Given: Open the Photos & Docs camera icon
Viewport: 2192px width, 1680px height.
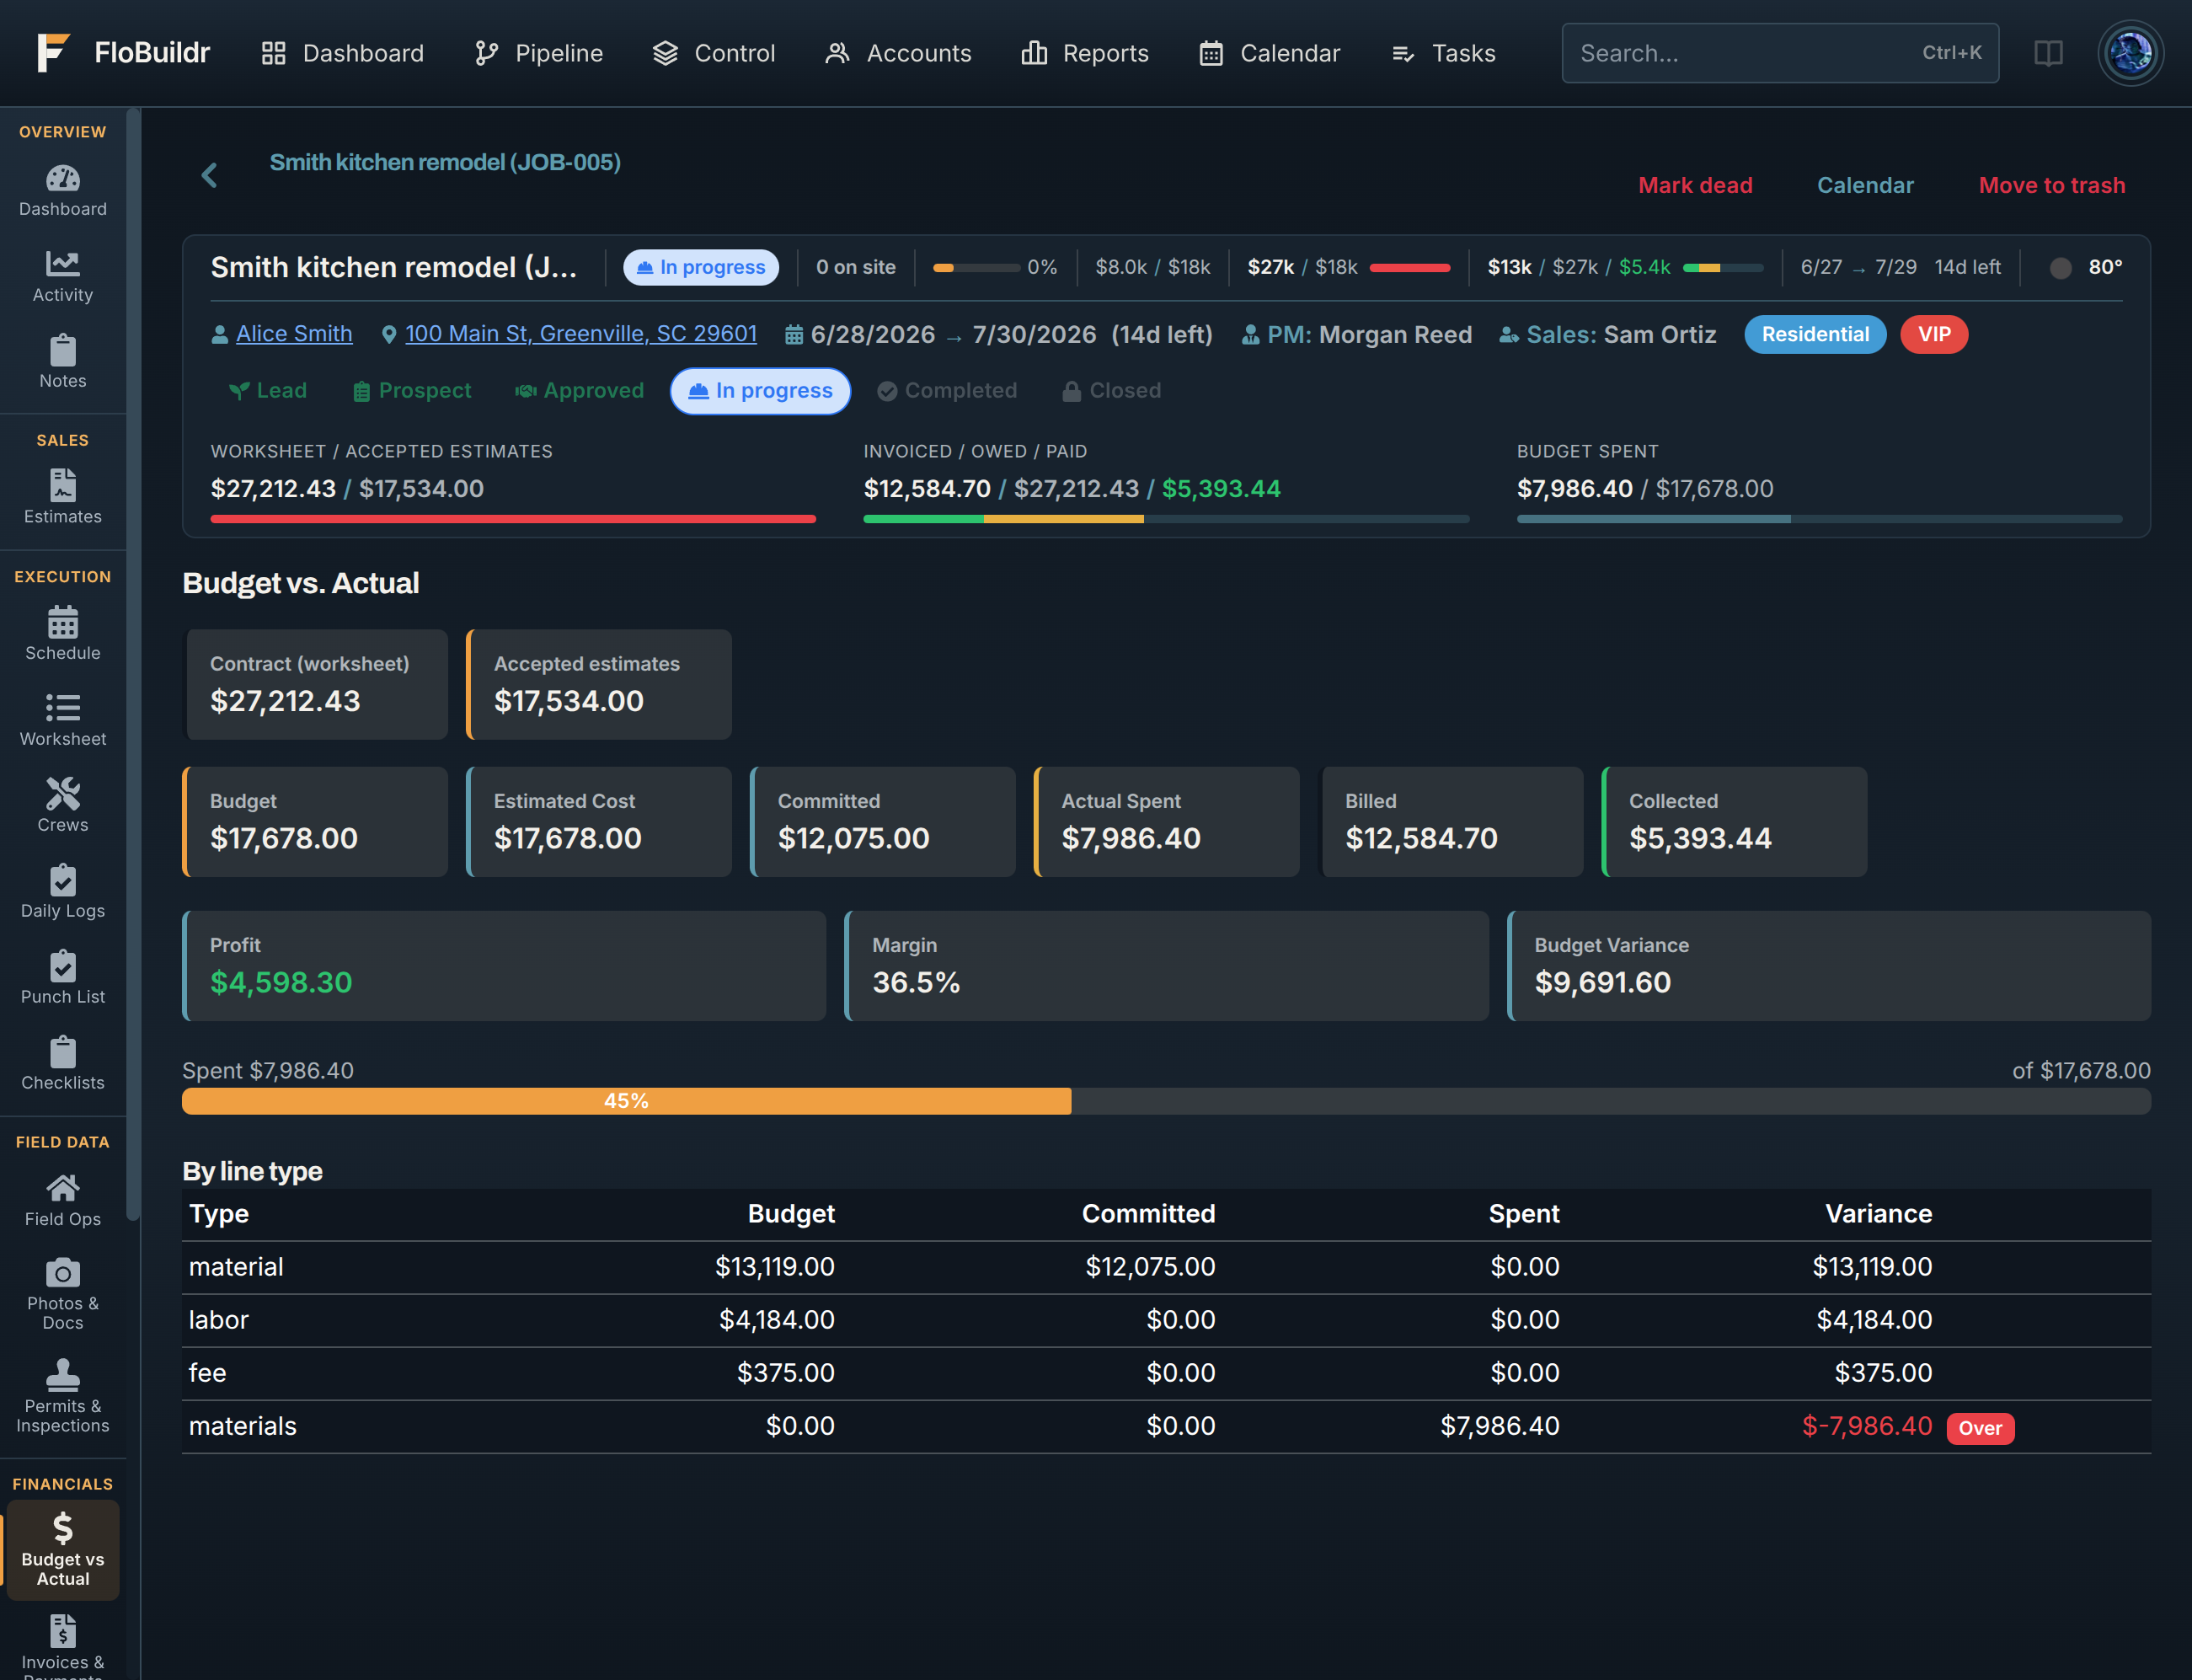Looking at the screenshot, I should click(63, 1273).
